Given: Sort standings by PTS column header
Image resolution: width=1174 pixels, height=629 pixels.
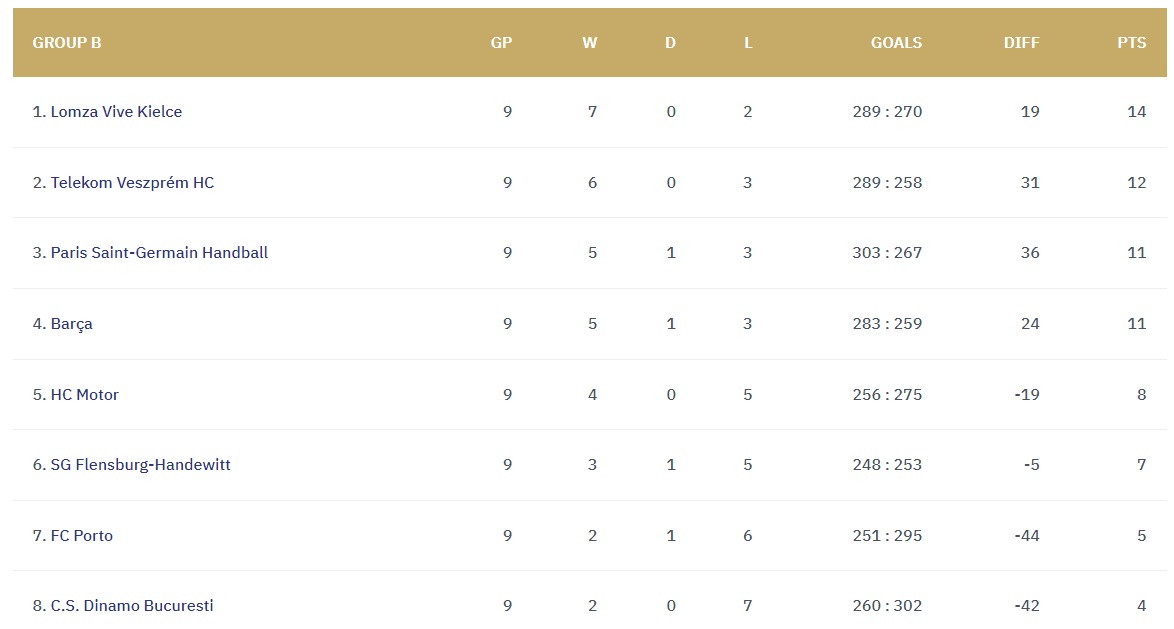Looking at the screenshot, I should pos(1132,43).
